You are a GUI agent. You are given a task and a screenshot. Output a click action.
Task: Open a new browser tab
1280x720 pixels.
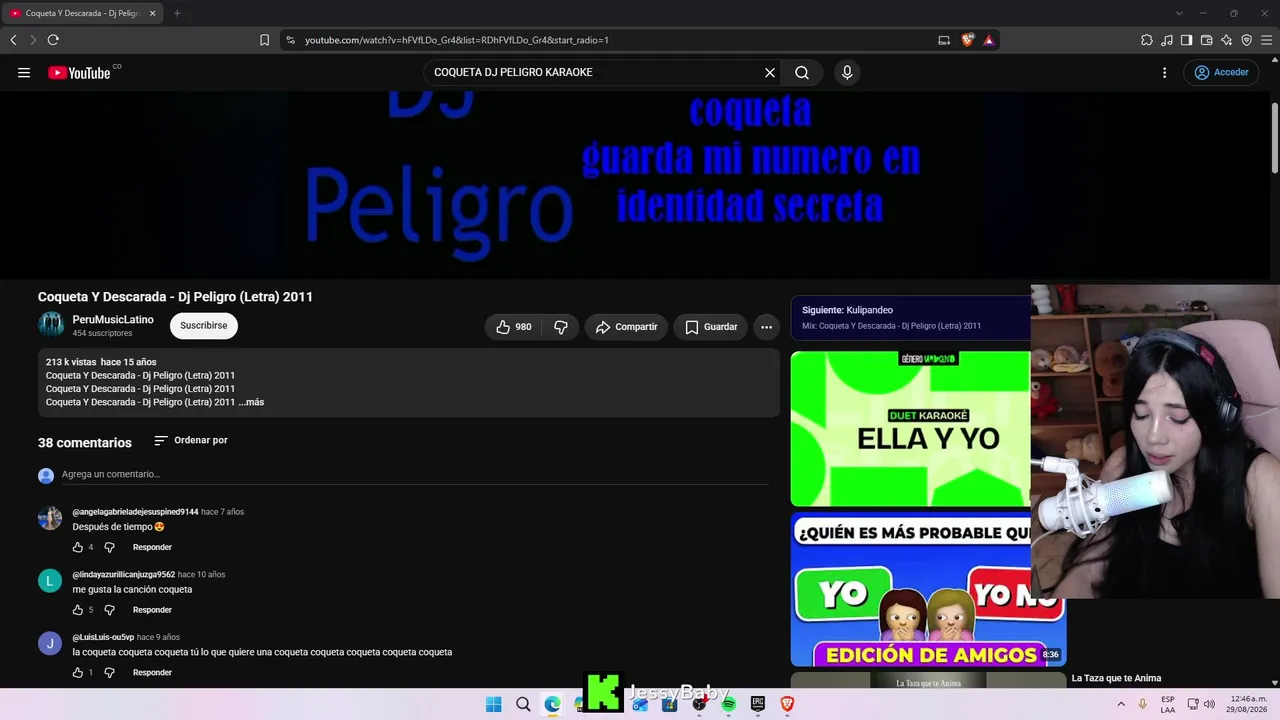coord(177,13)
